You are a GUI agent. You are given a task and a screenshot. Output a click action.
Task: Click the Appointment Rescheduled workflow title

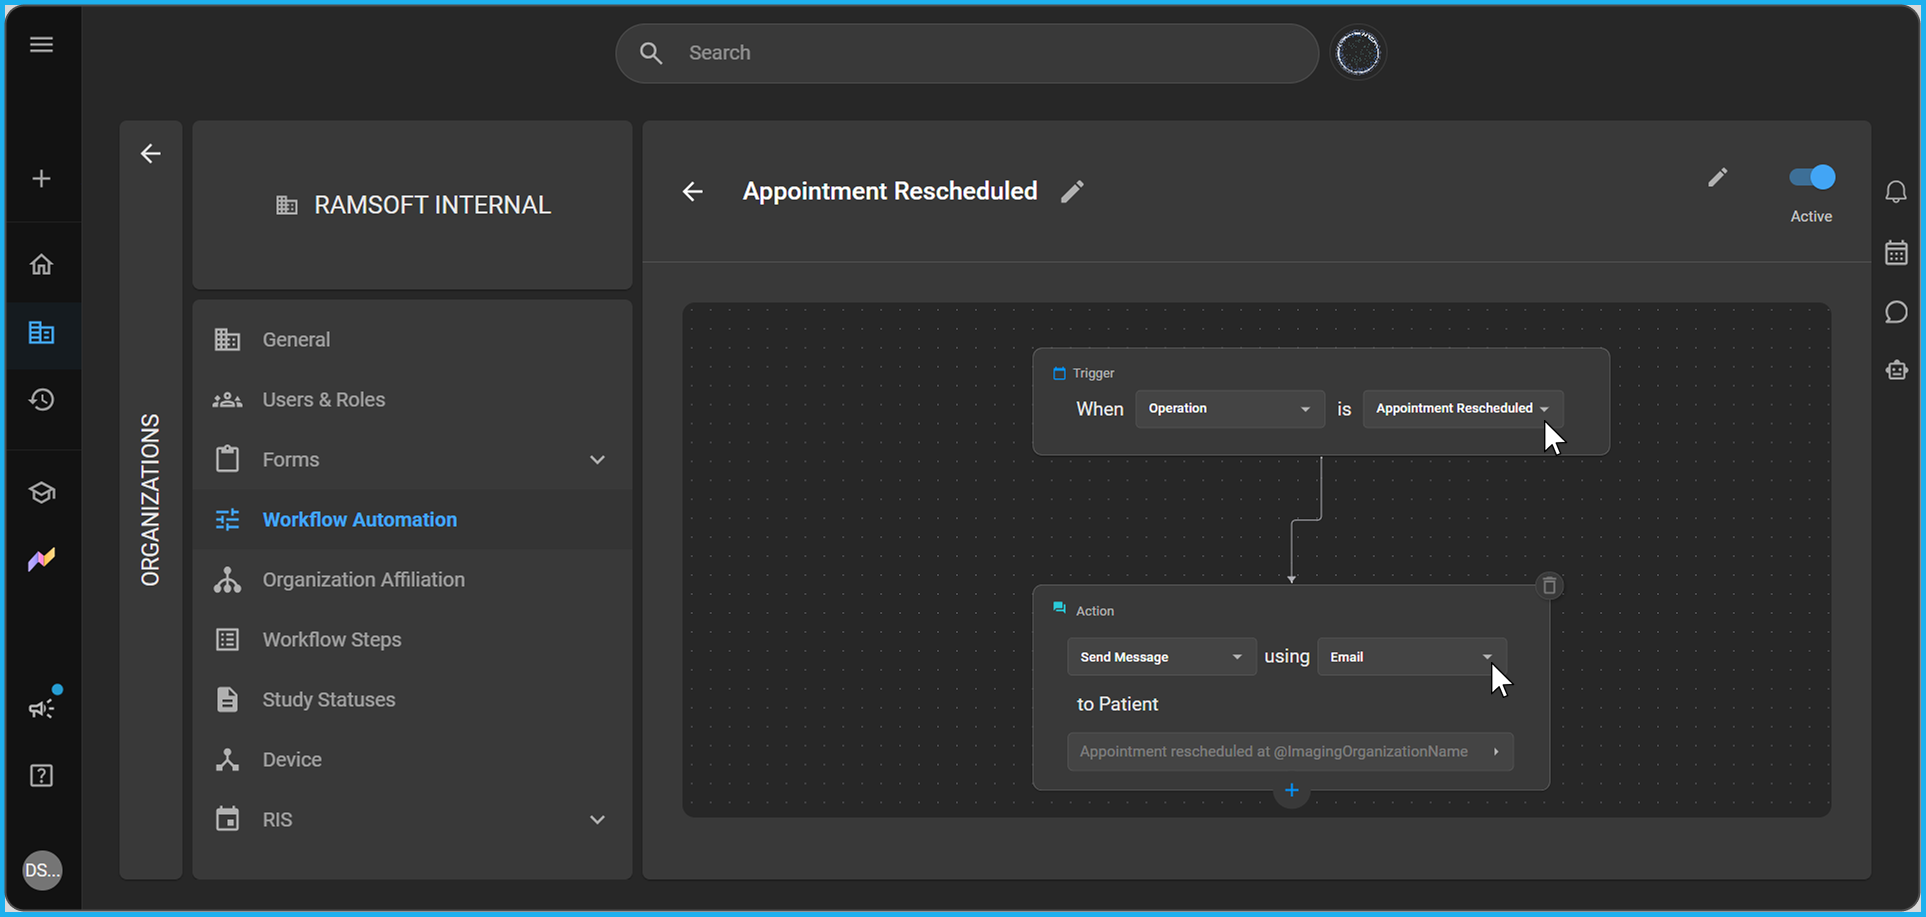(890, 191)
